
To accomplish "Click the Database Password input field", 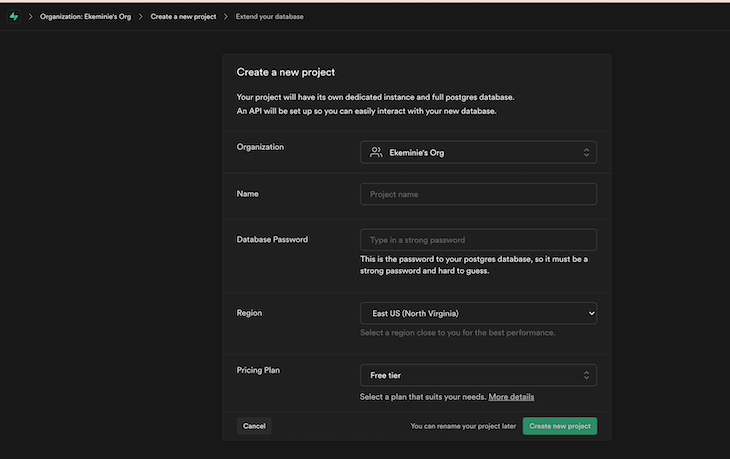I will click(x=478, y=240).
